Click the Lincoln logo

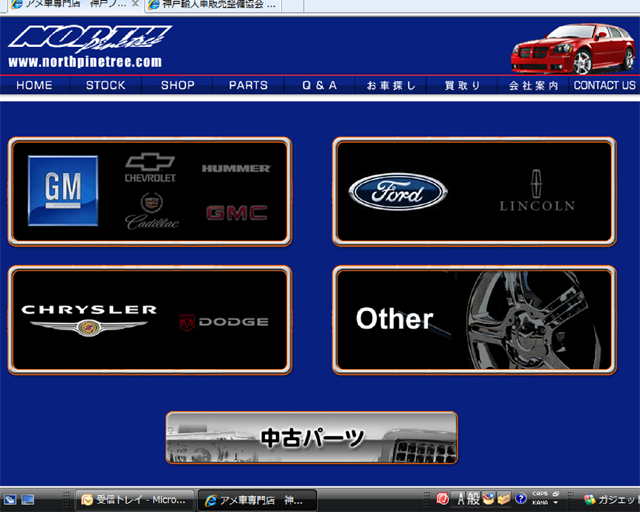[x=537, y=191]
